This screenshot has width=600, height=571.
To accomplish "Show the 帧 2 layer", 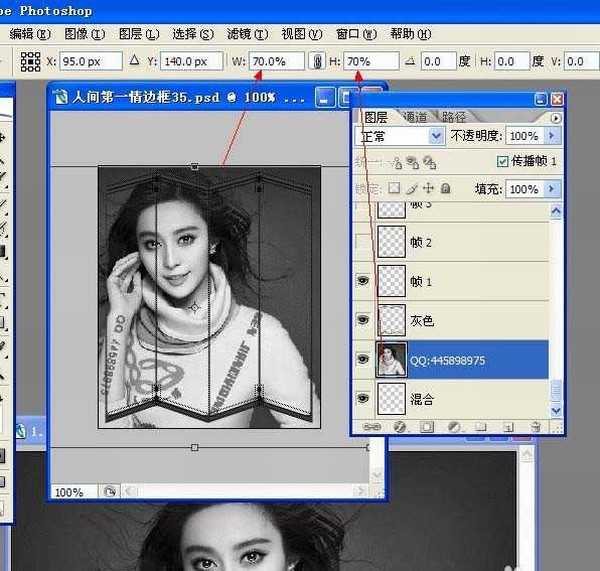I will [363, 243].
